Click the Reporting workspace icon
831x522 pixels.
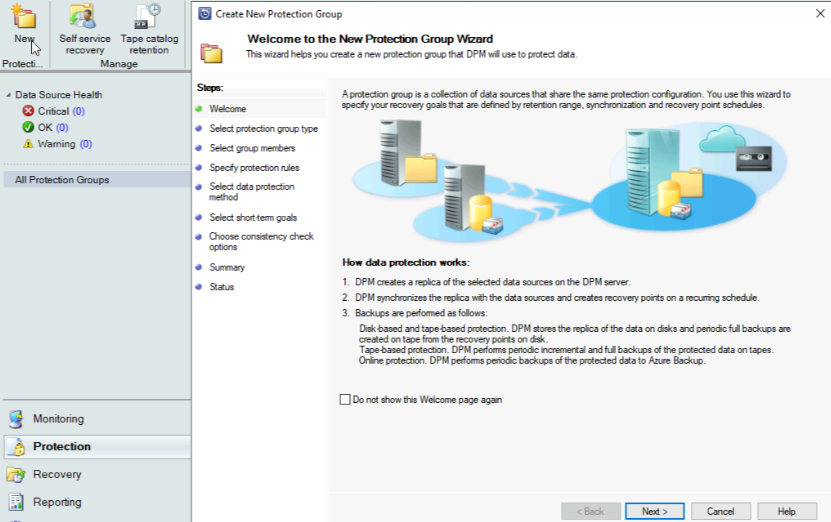16,502
